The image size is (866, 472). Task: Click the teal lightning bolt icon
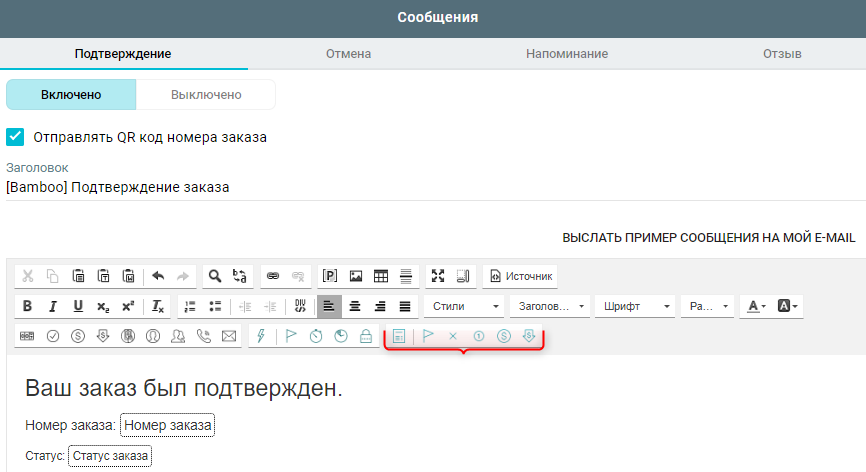coord(261,336)
